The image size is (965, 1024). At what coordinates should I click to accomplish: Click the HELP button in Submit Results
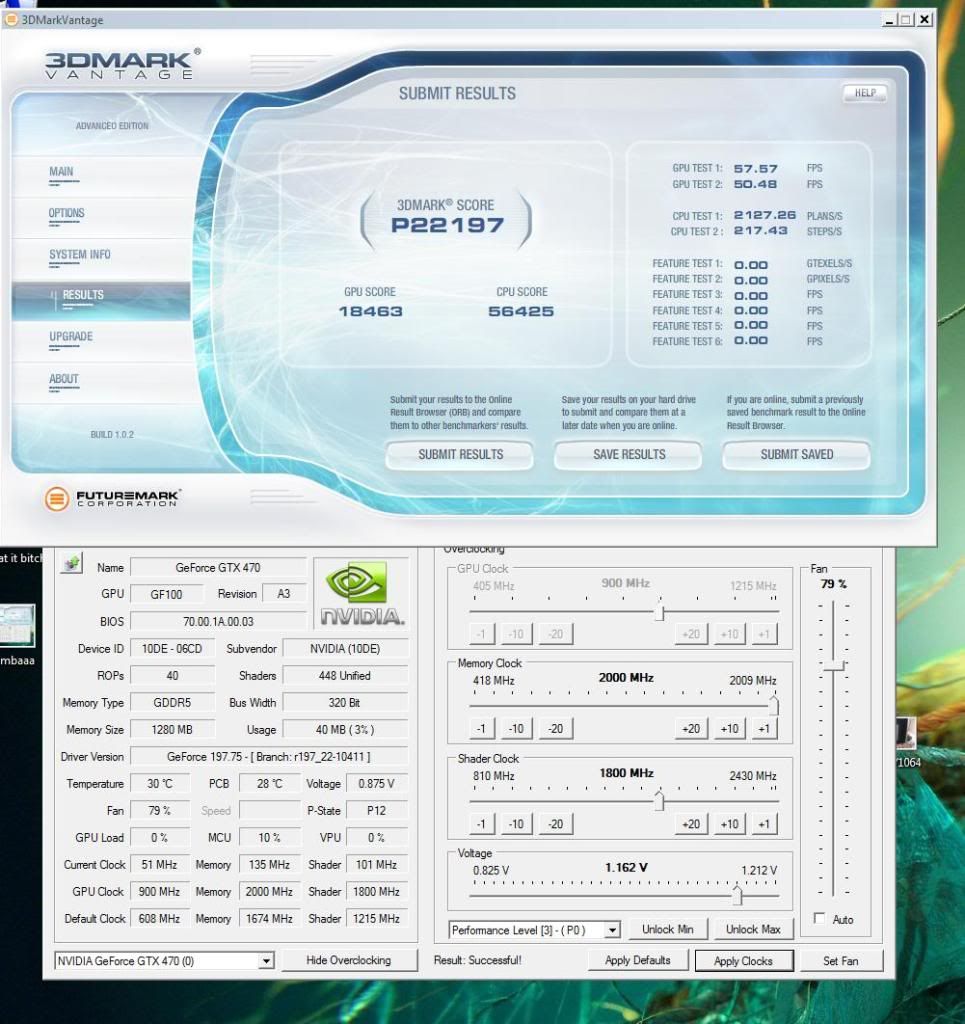click(x=865, y=93)
